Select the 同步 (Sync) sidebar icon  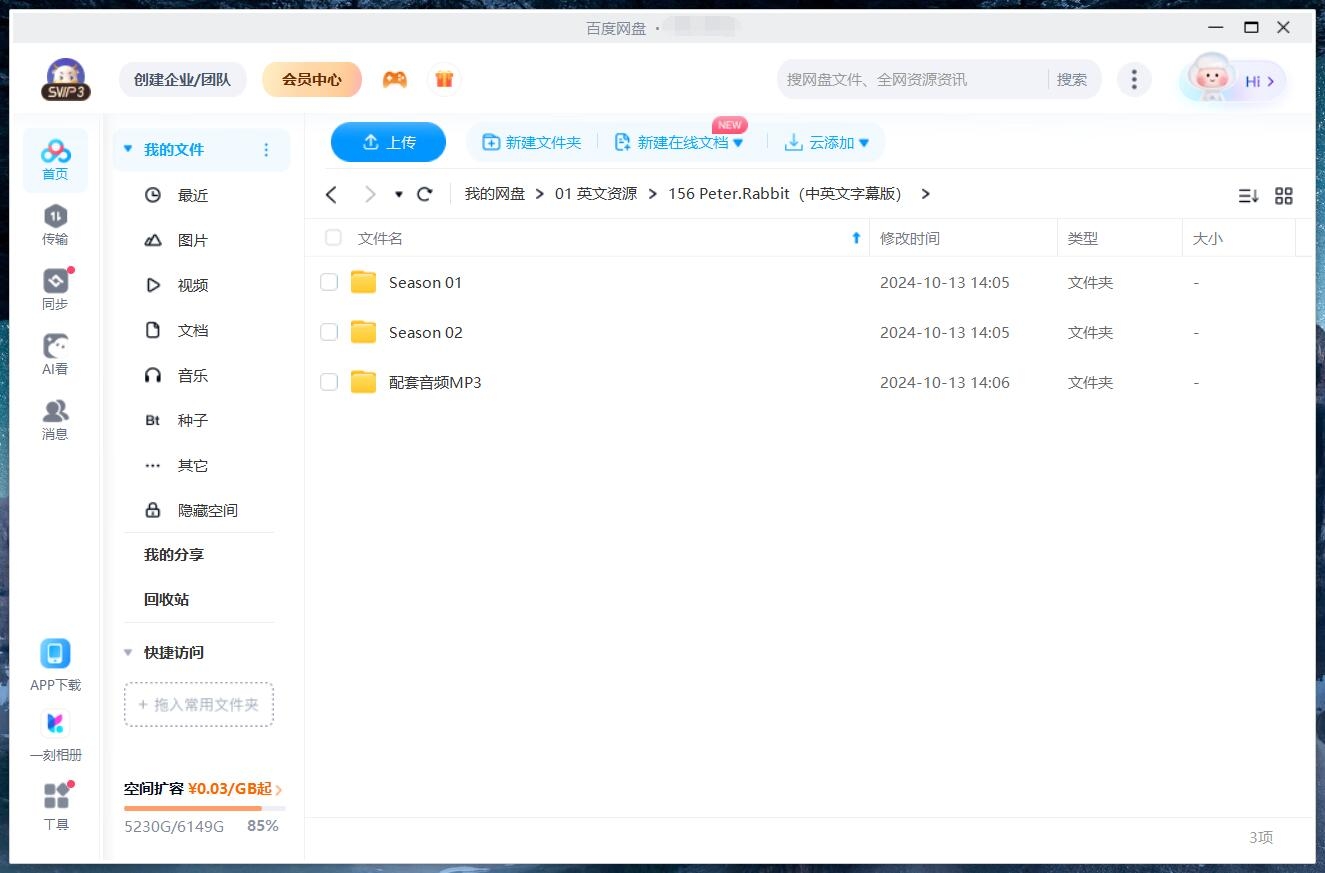pos(55,287)
